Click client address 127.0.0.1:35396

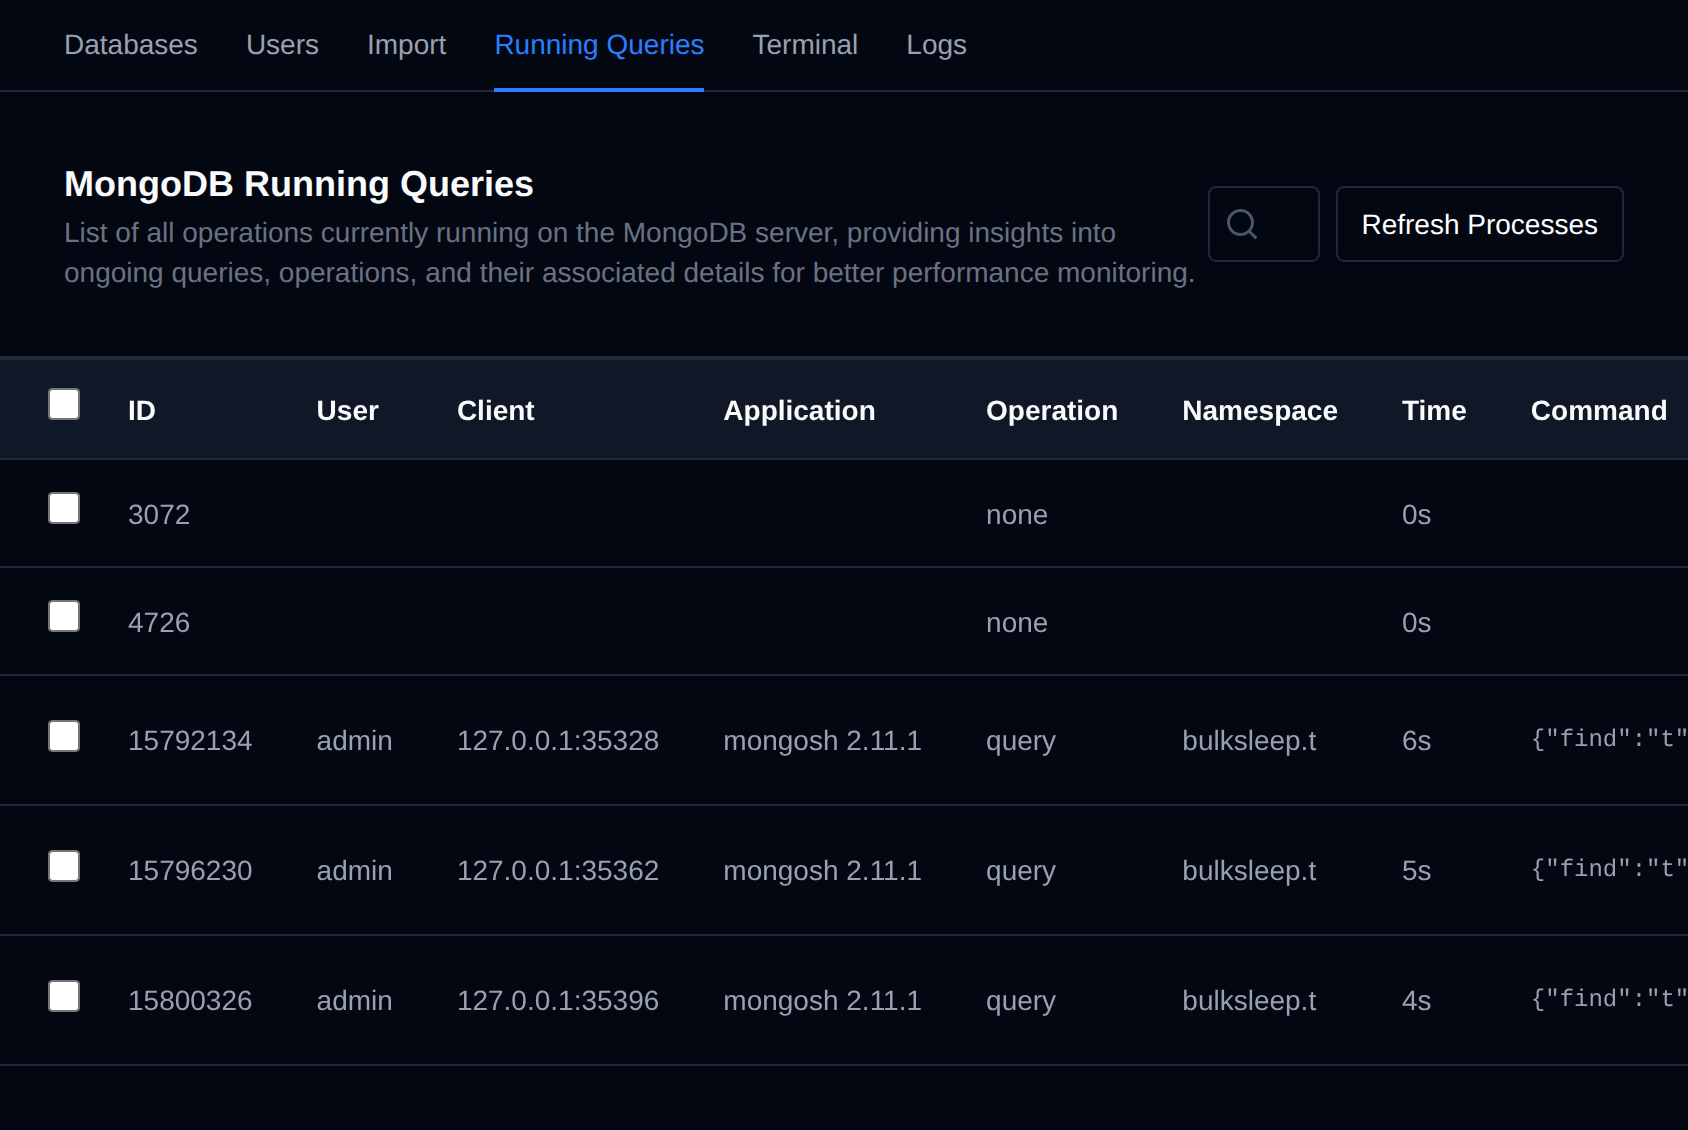coord(558,1001)
